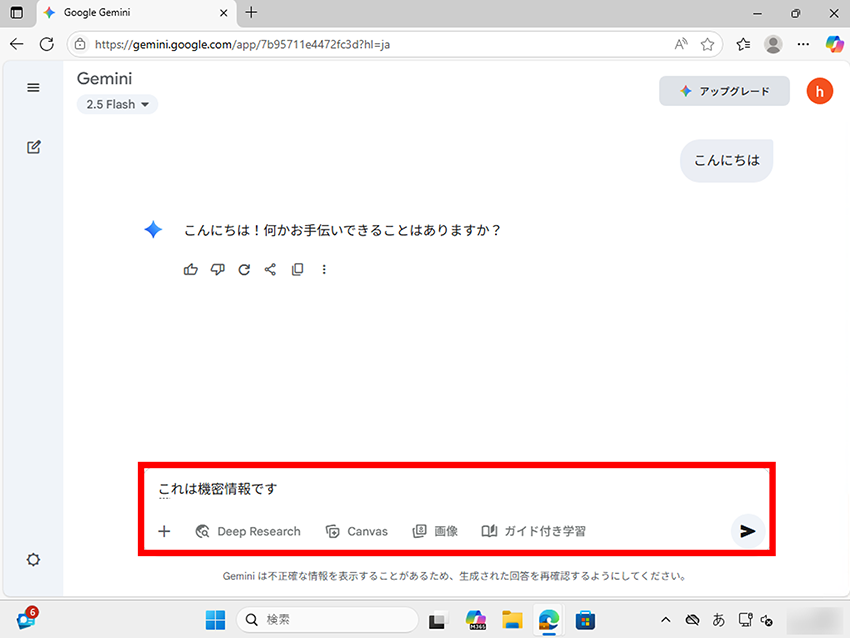Open Windows Start menu in taskbar
The image size is (850, 638).
coord(215,620)
